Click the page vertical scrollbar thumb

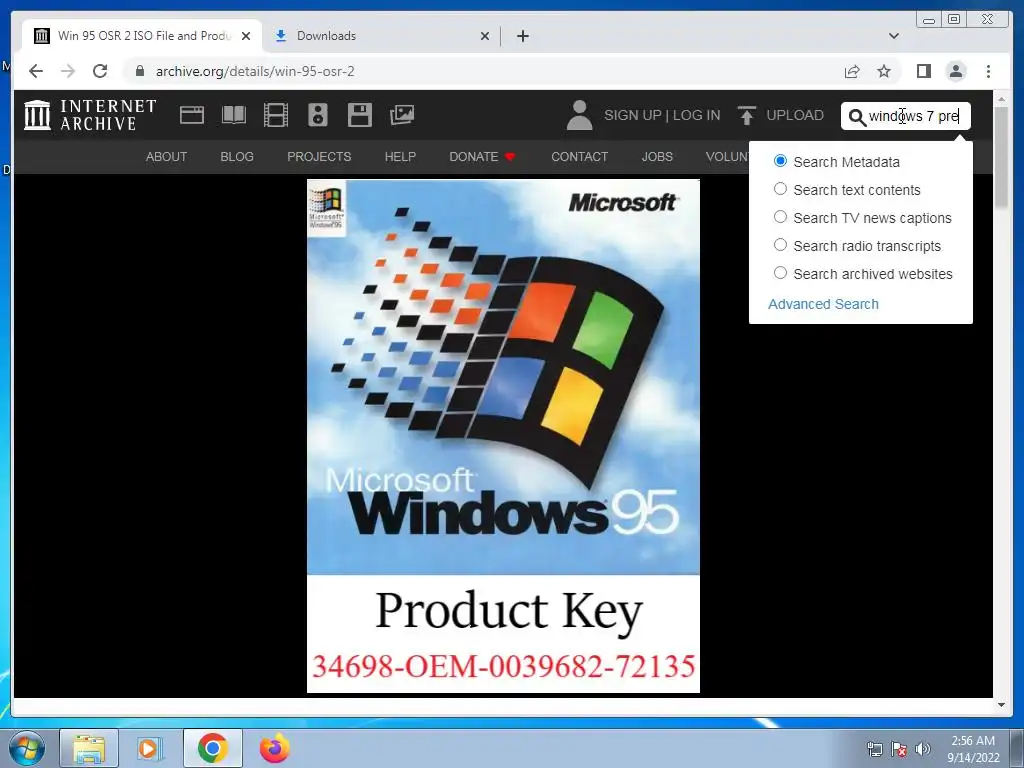pyautogui.click(x=1001, y=157)
